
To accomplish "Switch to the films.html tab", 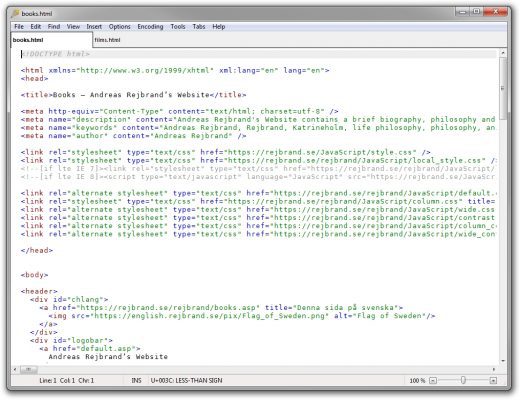I will tap(107, 40).
